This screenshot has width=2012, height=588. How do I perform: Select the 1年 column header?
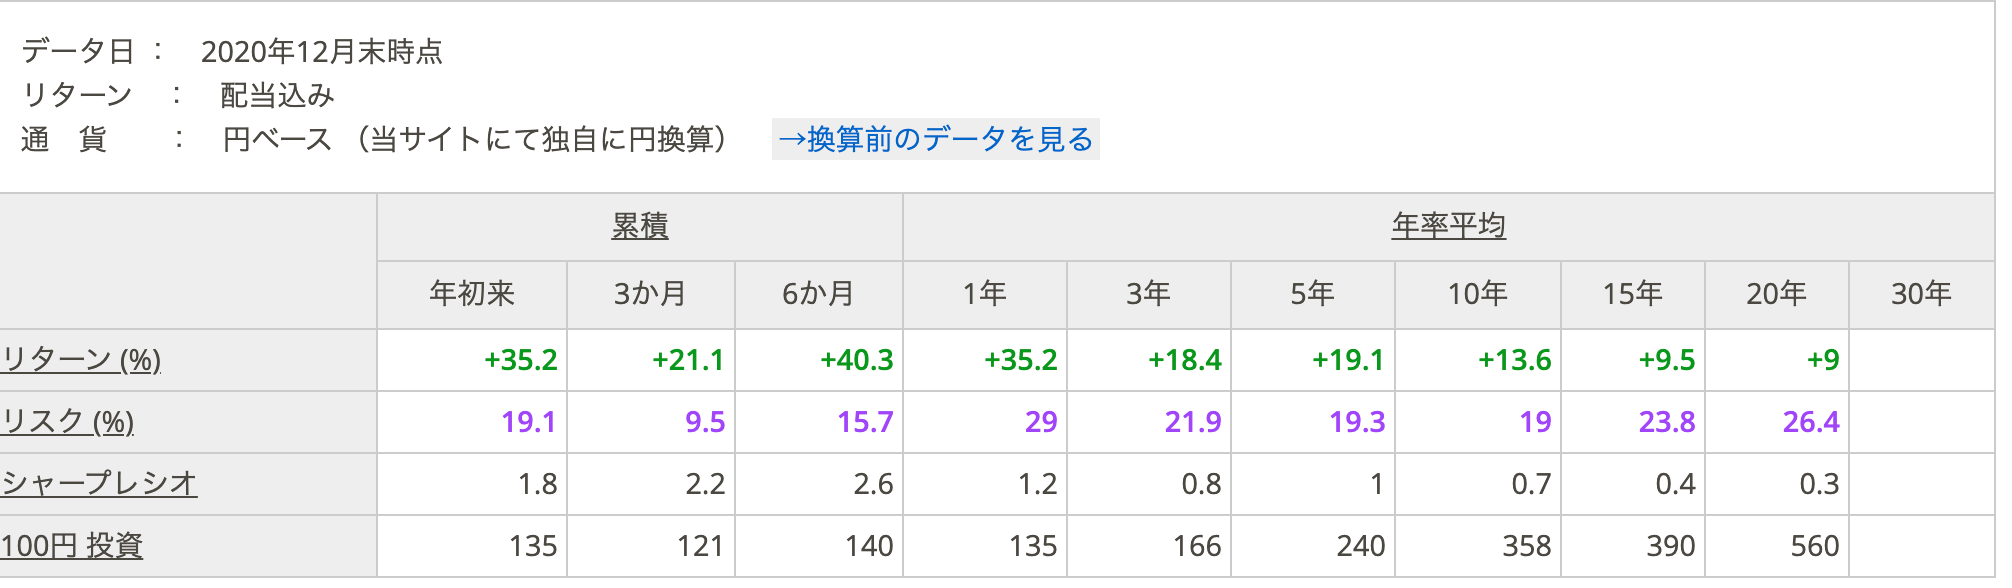tap(985, 294)
